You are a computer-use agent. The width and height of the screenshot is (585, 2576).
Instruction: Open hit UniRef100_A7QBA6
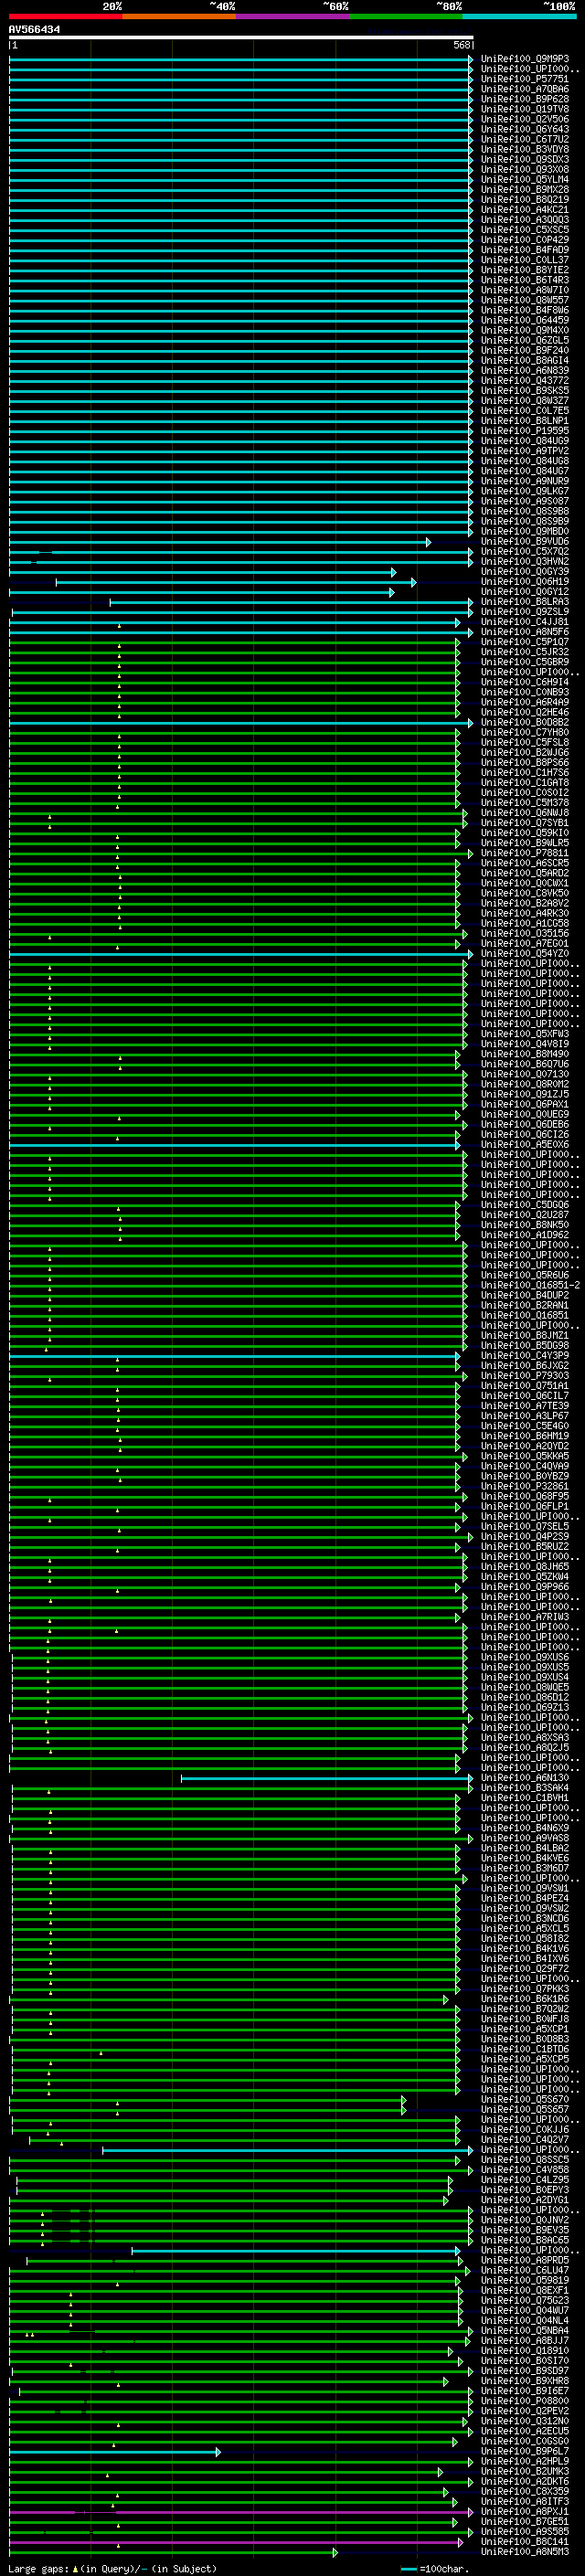525,89
